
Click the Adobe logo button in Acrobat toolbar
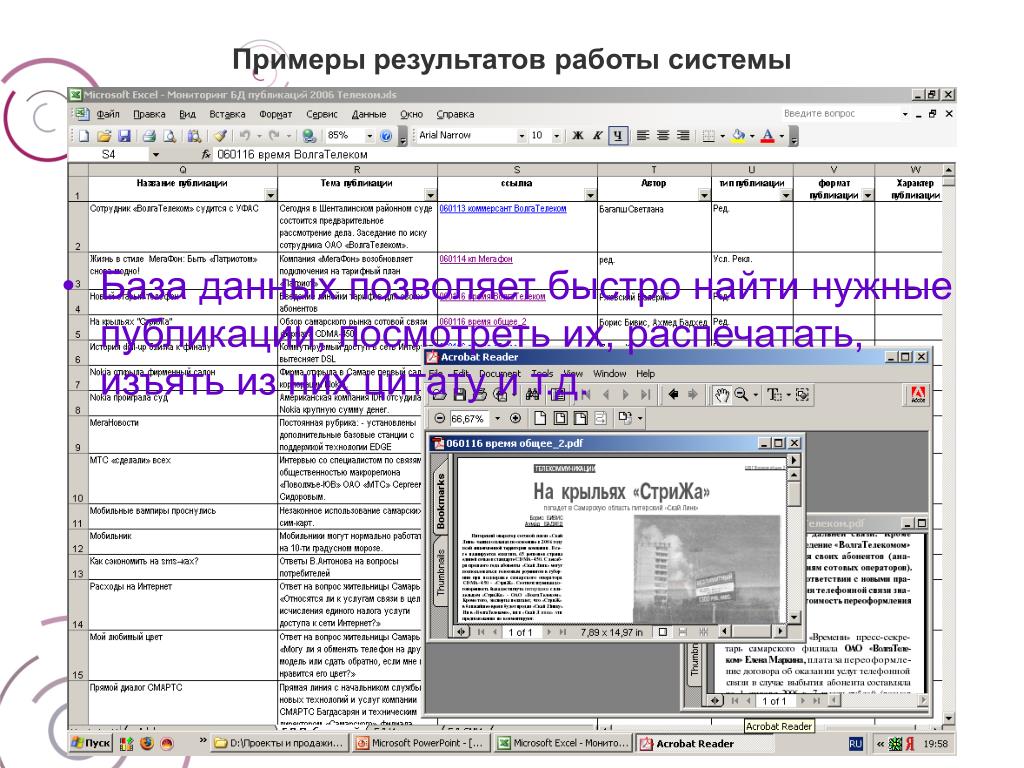point(918,394)
